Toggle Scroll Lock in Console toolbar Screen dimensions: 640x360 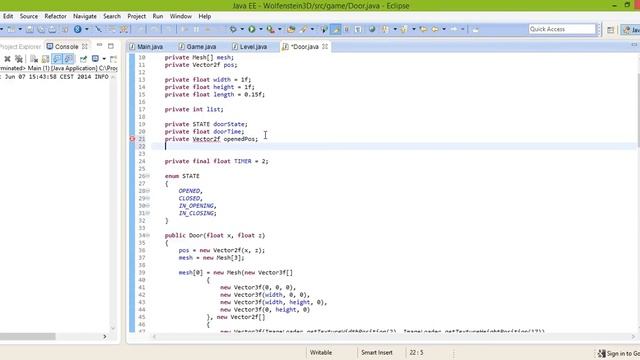click(x=45, y=59)
